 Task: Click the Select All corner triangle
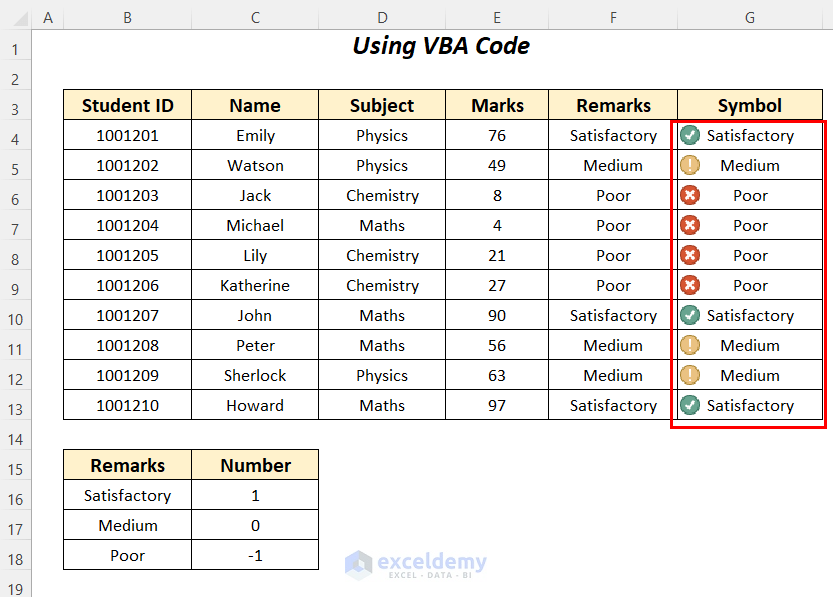tap(20, 19)
